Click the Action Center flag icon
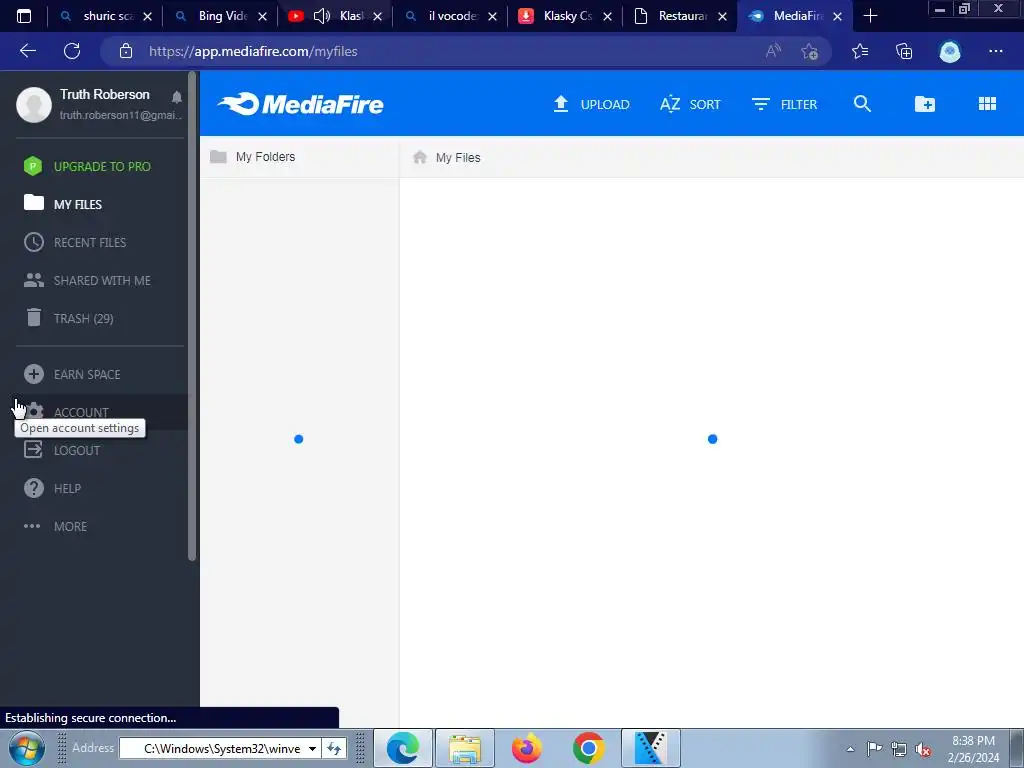This screenshot has width=1024, height=768. 874,748
